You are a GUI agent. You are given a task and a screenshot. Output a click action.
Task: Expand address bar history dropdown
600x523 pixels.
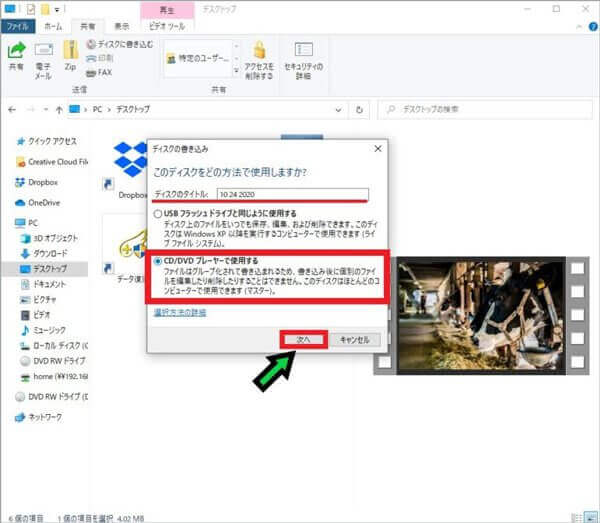(x=338, y=110)
